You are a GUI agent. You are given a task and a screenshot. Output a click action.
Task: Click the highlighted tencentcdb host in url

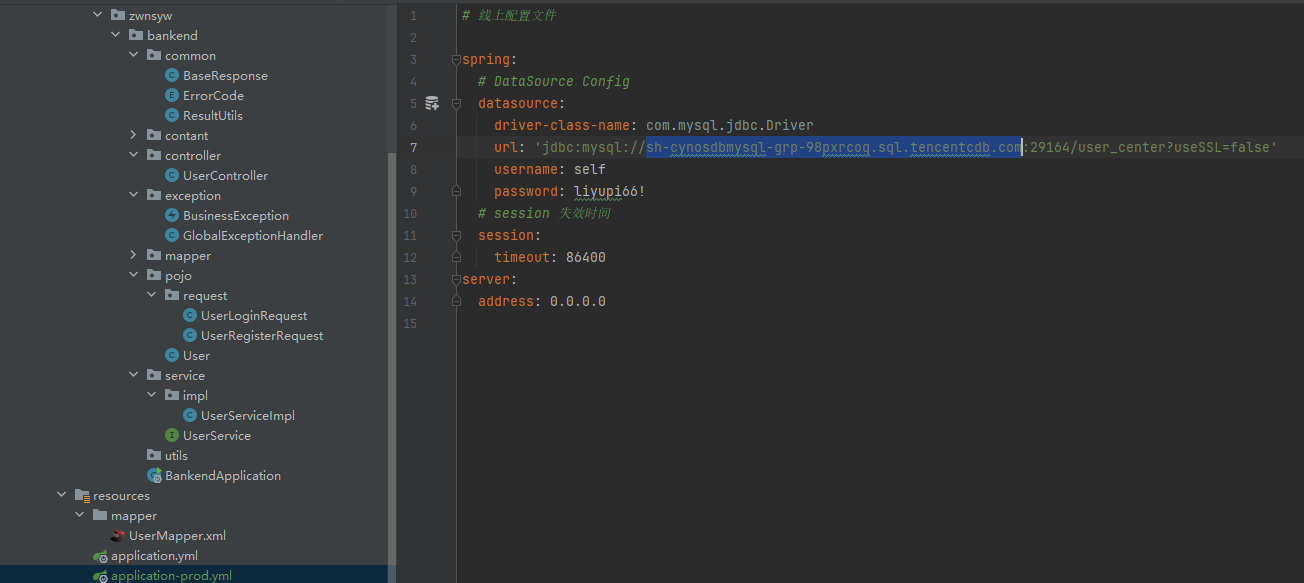(834, 147)
